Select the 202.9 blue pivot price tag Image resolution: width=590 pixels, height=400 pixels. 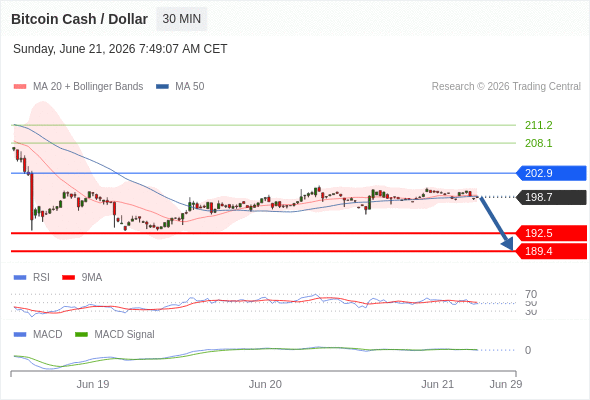[x=551, y=173]
